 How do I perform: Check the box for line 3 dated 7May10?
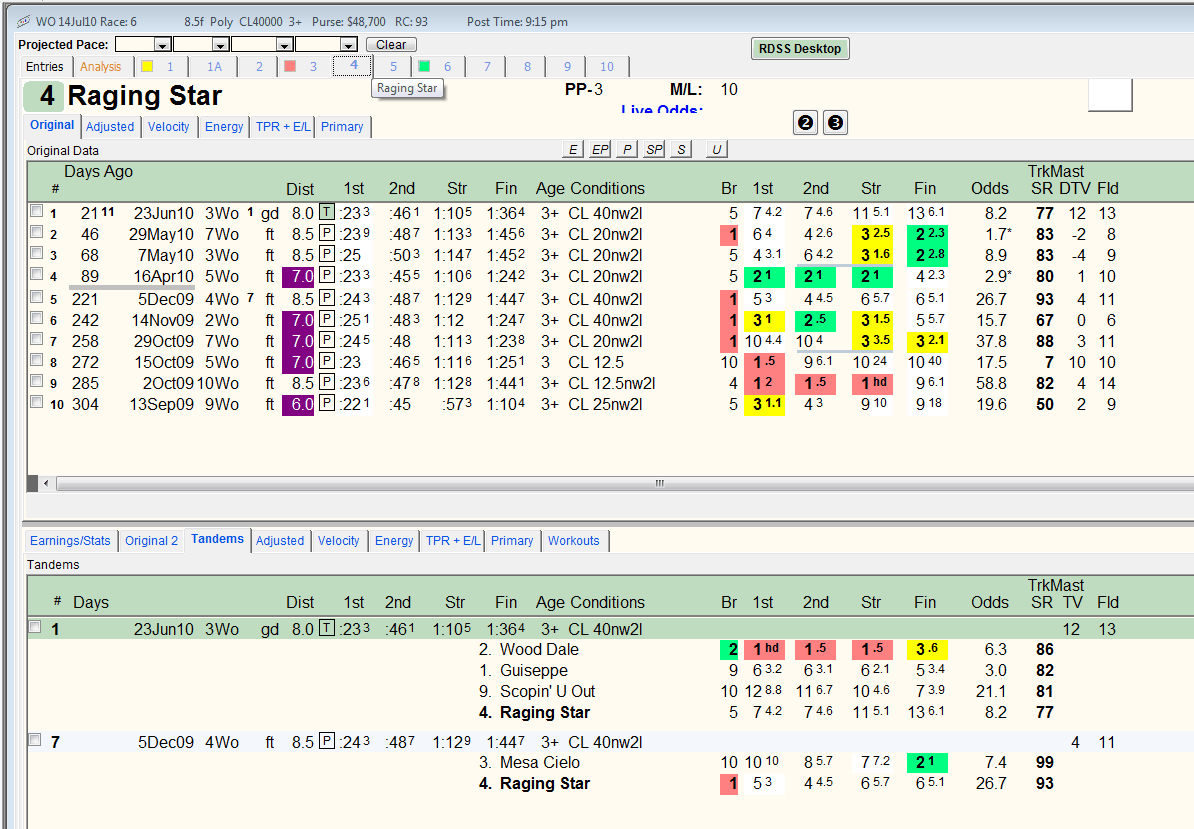(36, 253)
